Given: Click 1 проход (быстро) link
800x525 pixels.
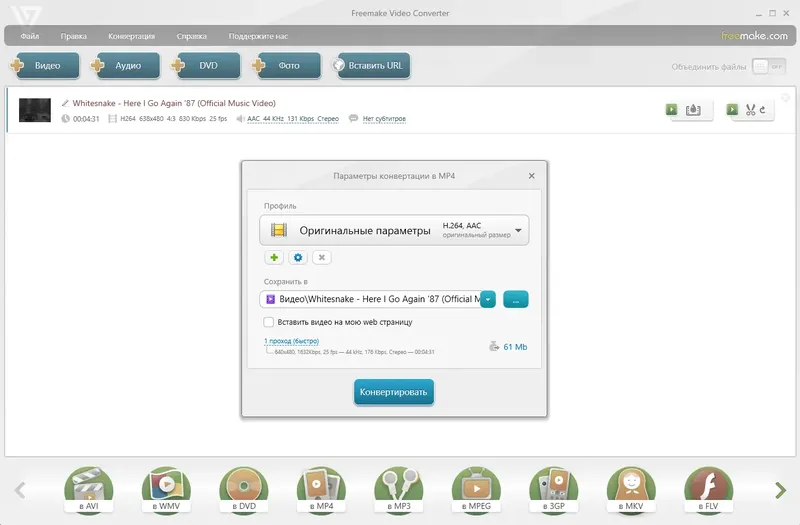Looking at the screenshot, I should coord(291,341).
